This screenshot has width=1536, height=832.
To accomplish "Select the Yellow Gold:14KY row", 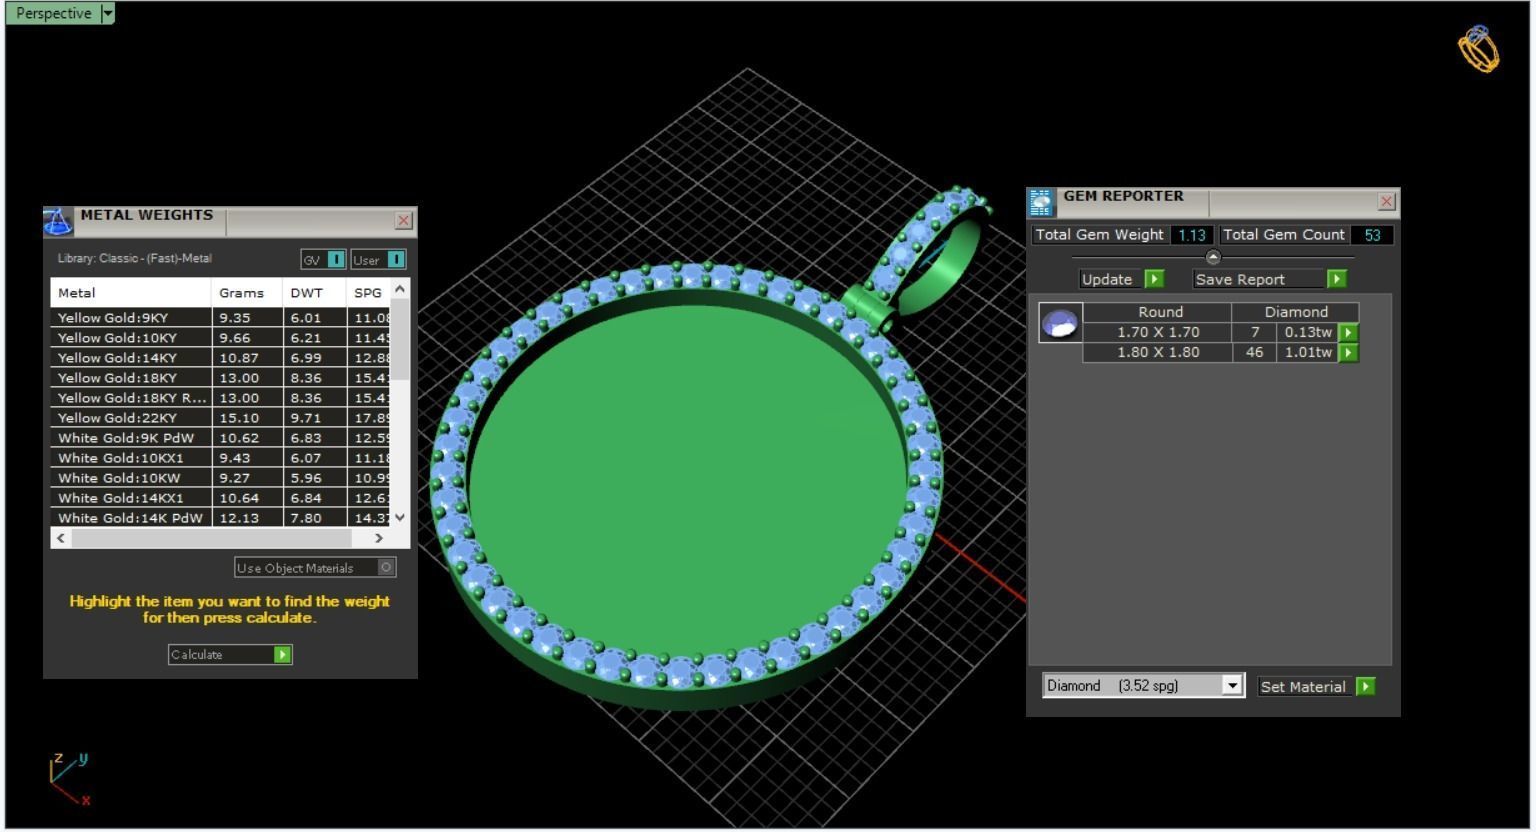I will [x=221, y=358].
